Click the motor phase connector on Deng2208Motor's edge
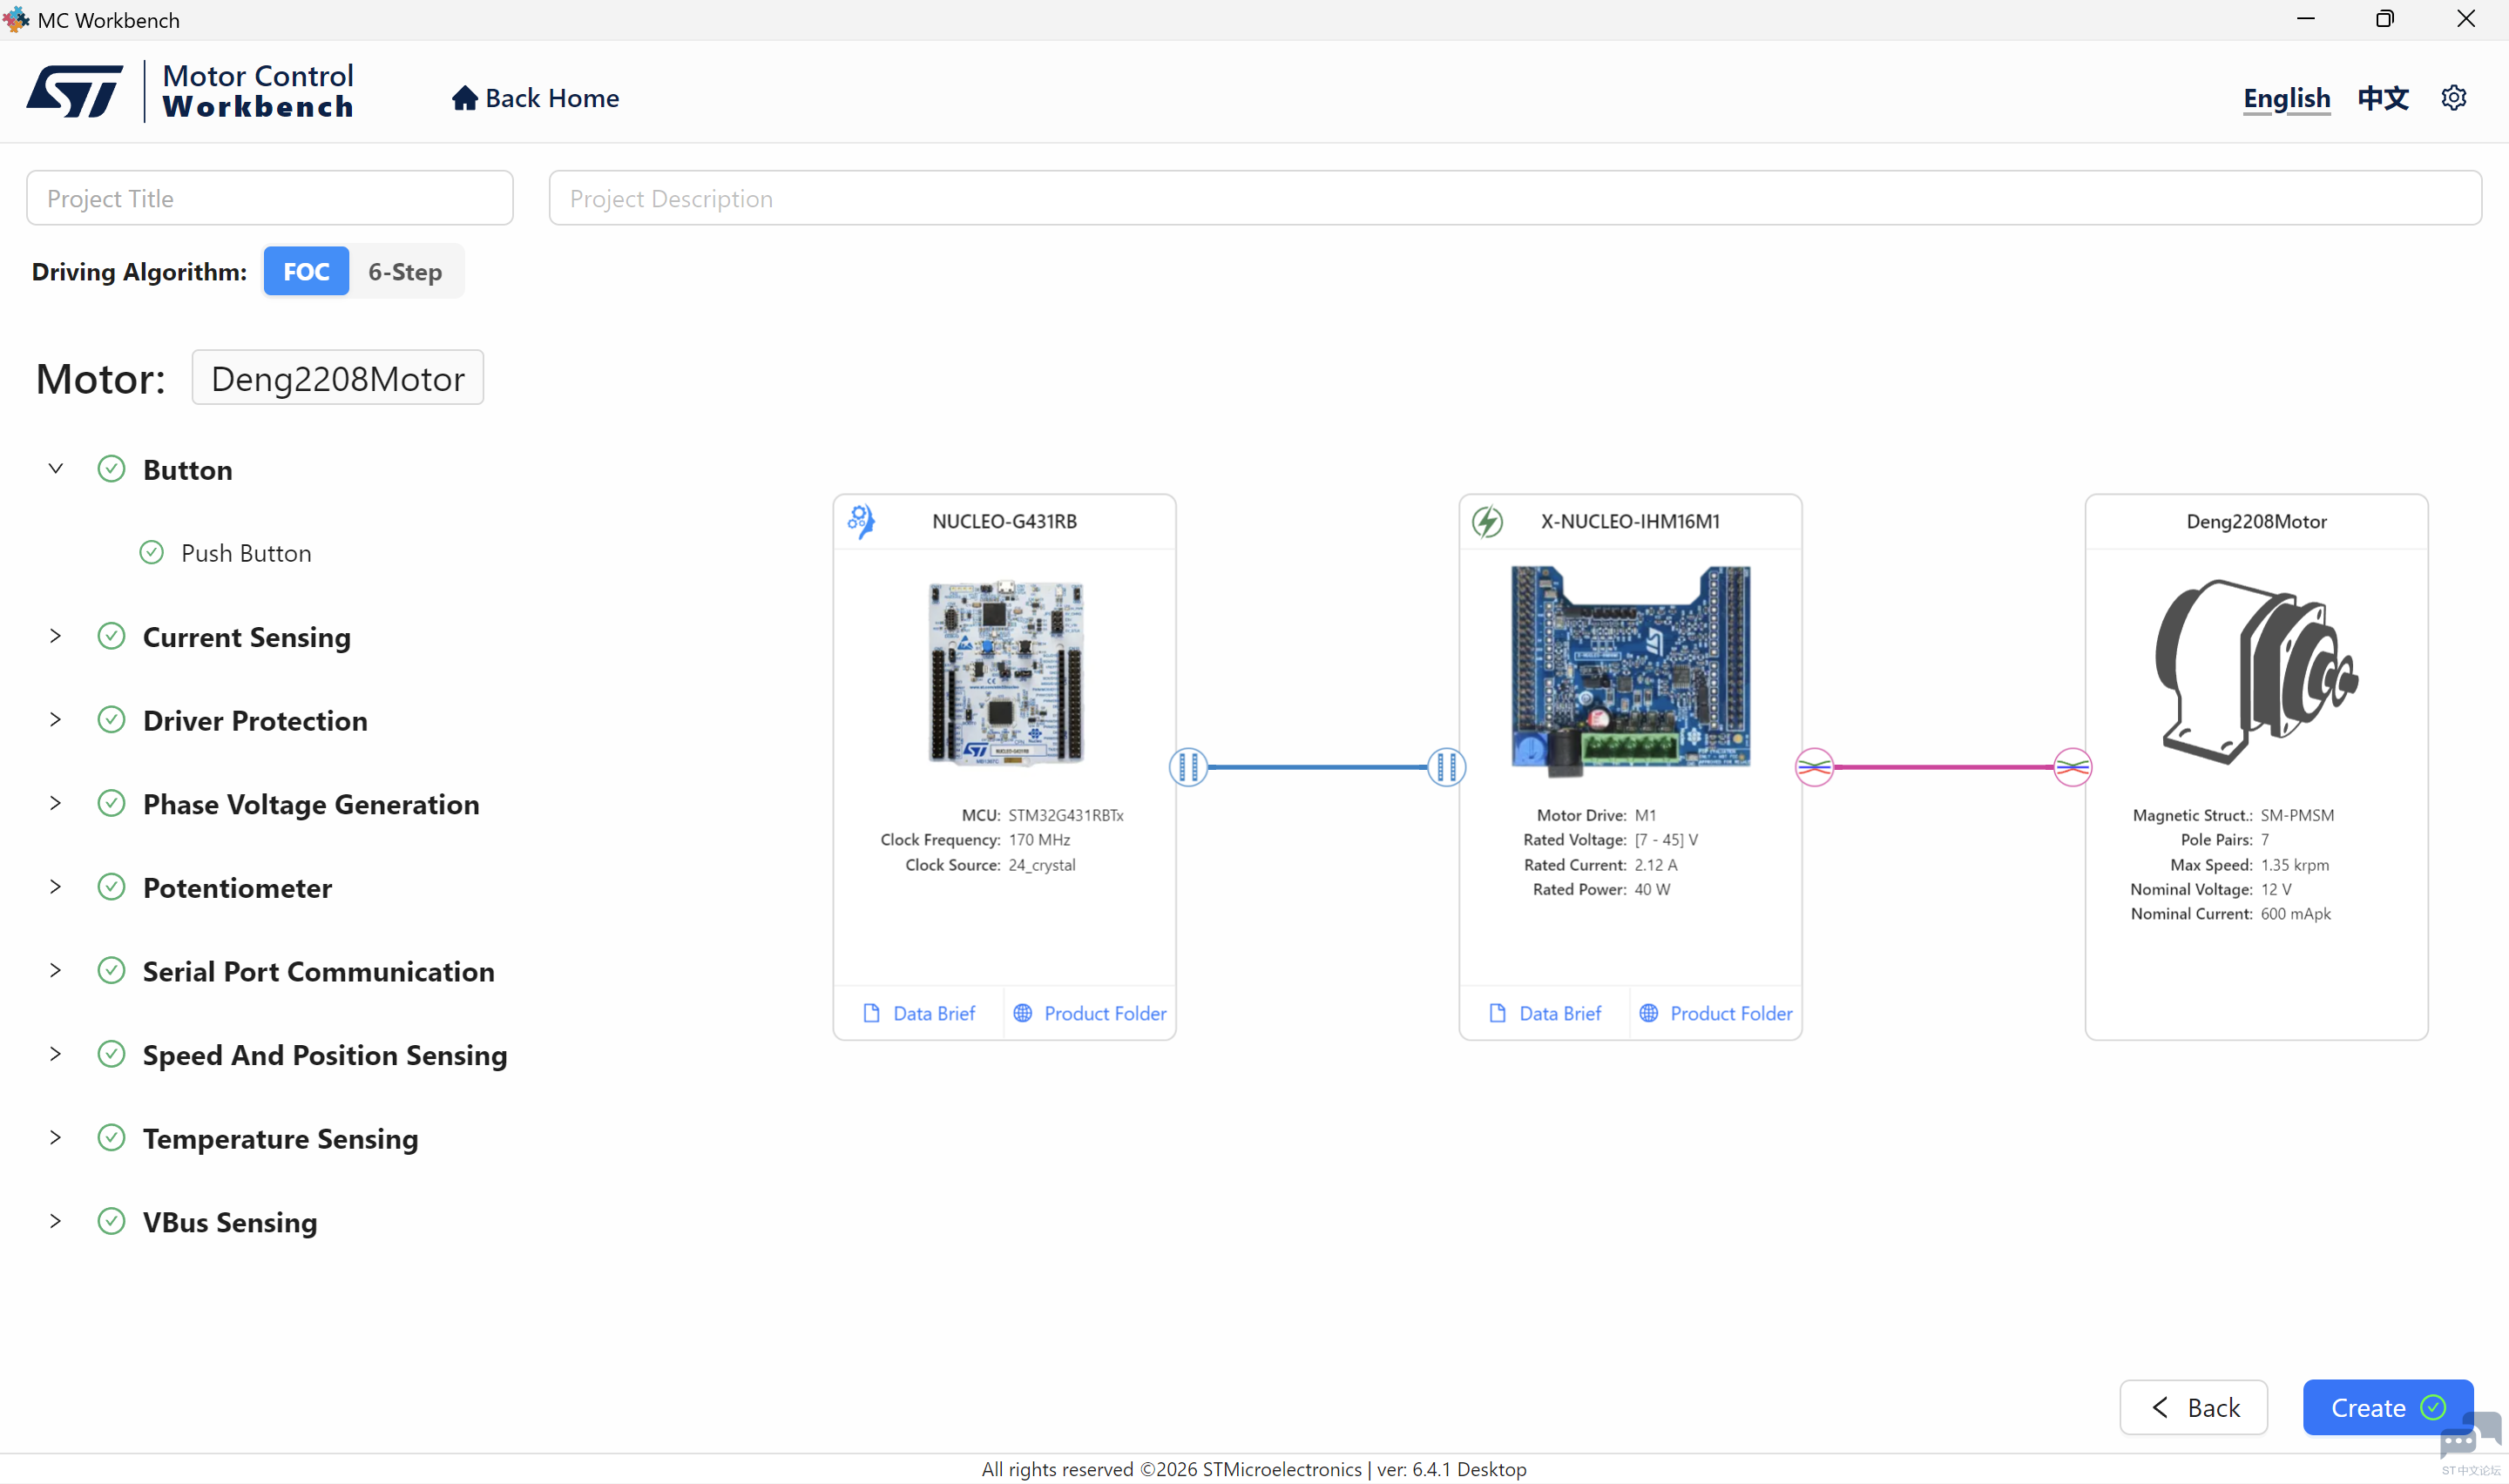Viewport: 2509px width, 1484px height. pos(2072,767)
